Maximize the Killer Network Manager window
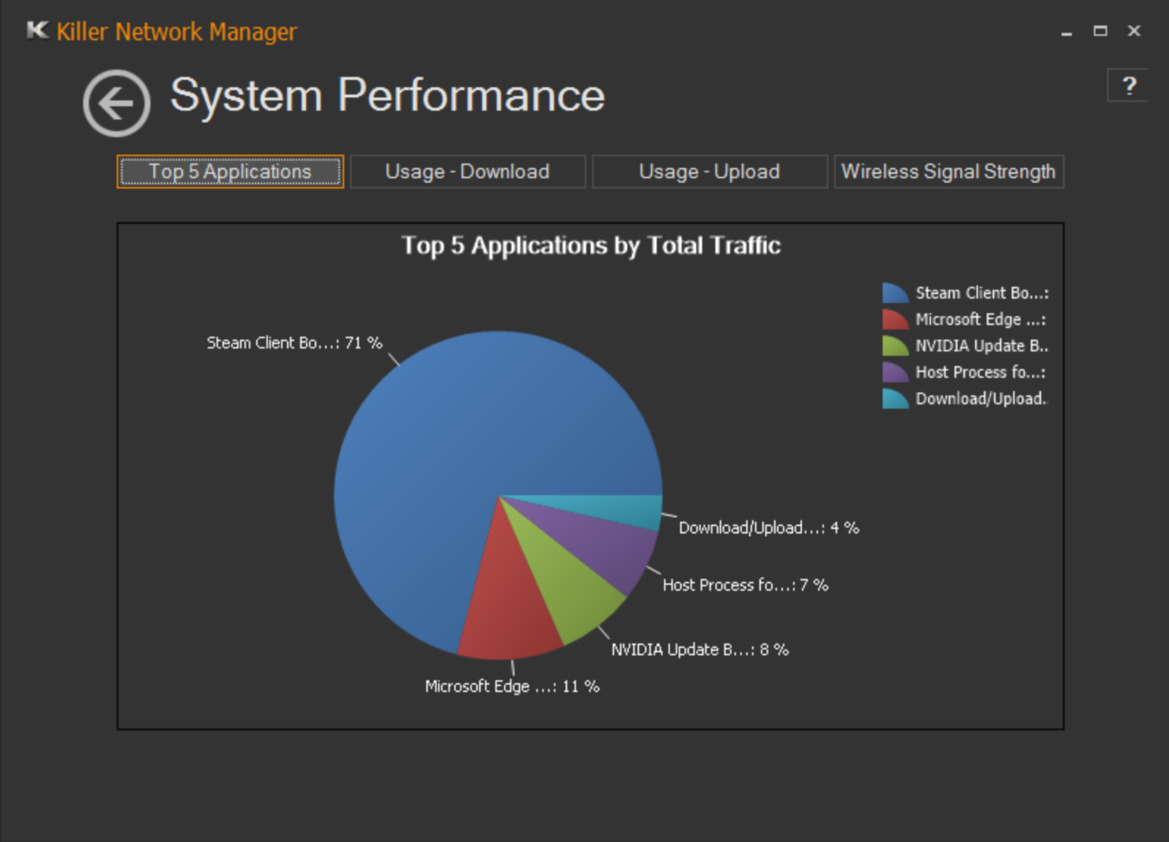Image resolution: width=1169 pixels, height=842 pixels. pyautogui.click(x=1100, y=31)
